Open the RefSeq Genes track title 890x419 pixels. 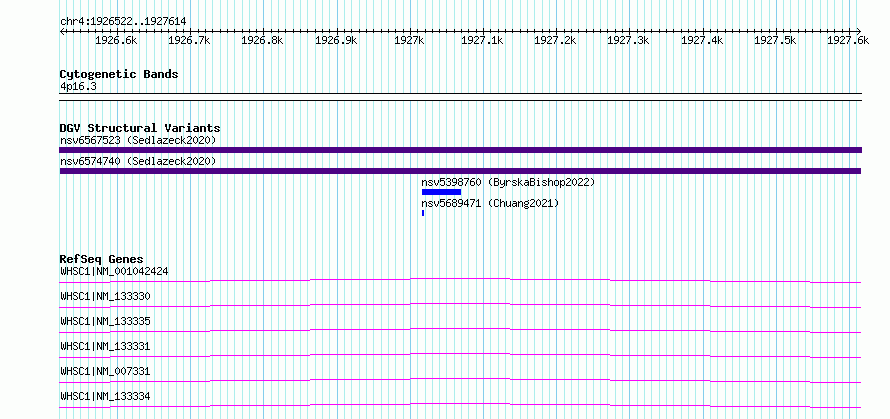[102, 259]
